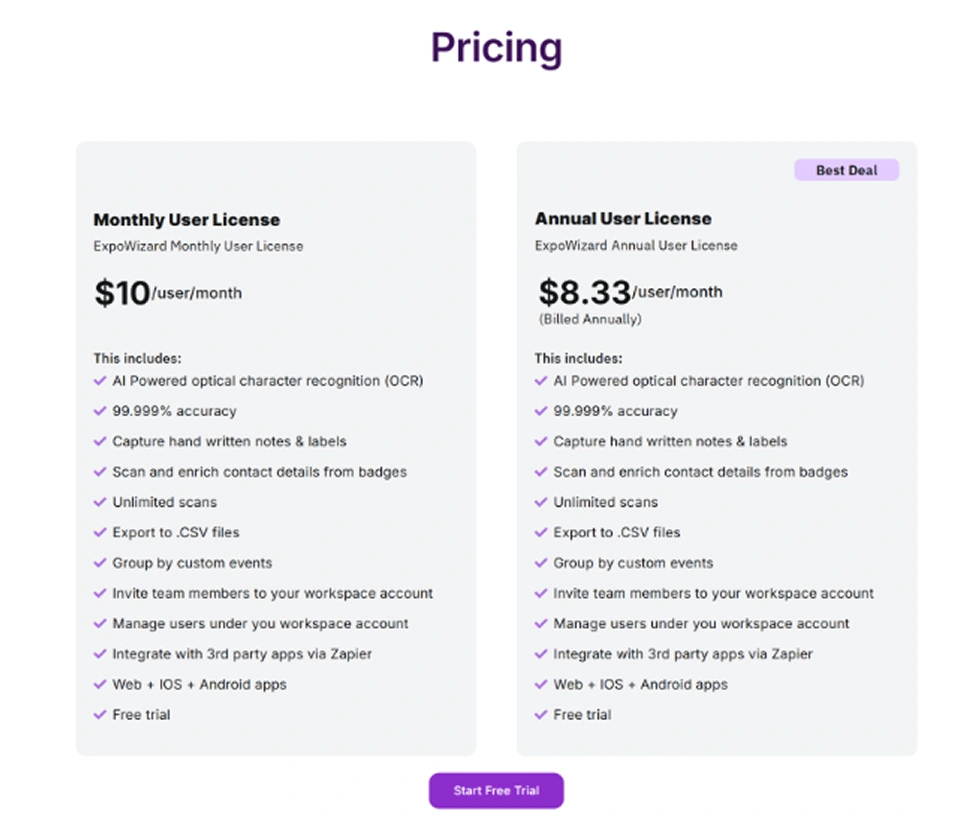
Task: Click the Annual User License heading
Action: point(623,218)
